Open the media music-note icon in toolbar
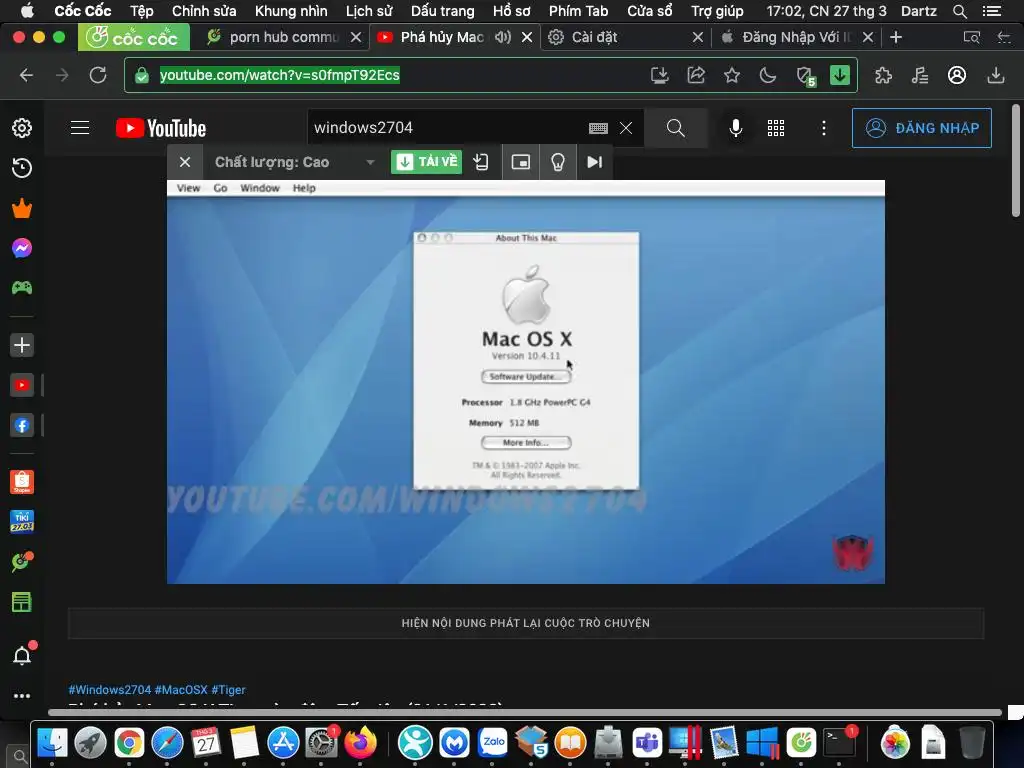Screen dimensions: 1024x768 click(x=920, y=75)
